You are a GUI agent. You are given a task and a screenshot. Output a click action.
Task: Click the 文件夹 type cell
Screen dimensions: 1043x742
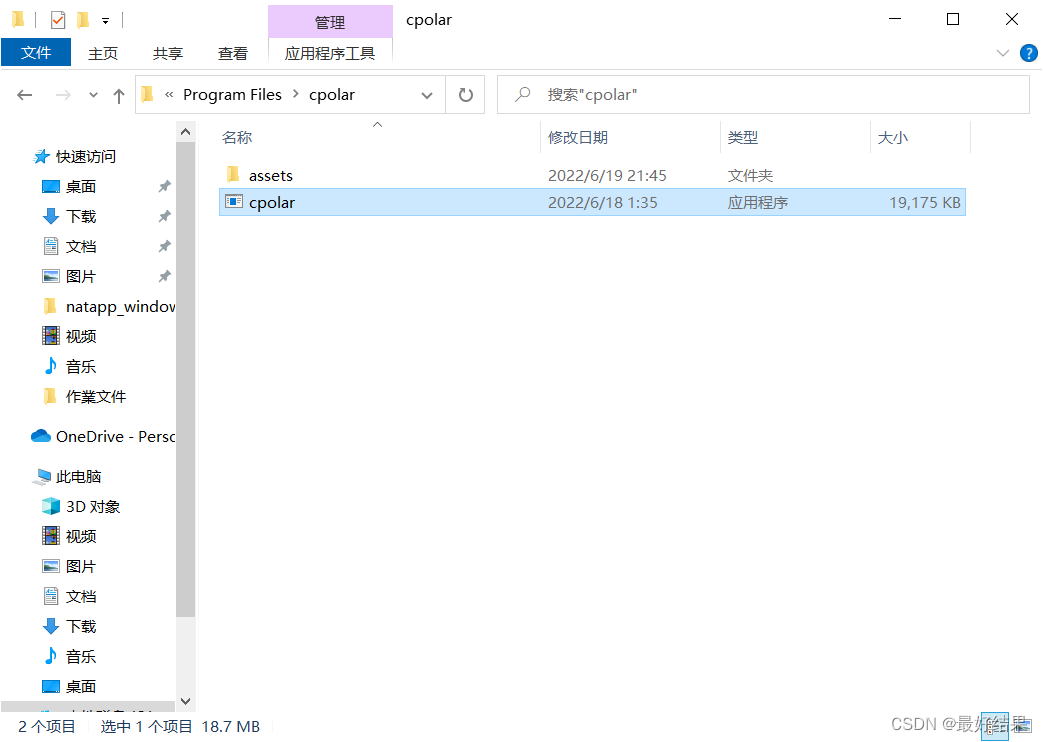click(750, 176)
